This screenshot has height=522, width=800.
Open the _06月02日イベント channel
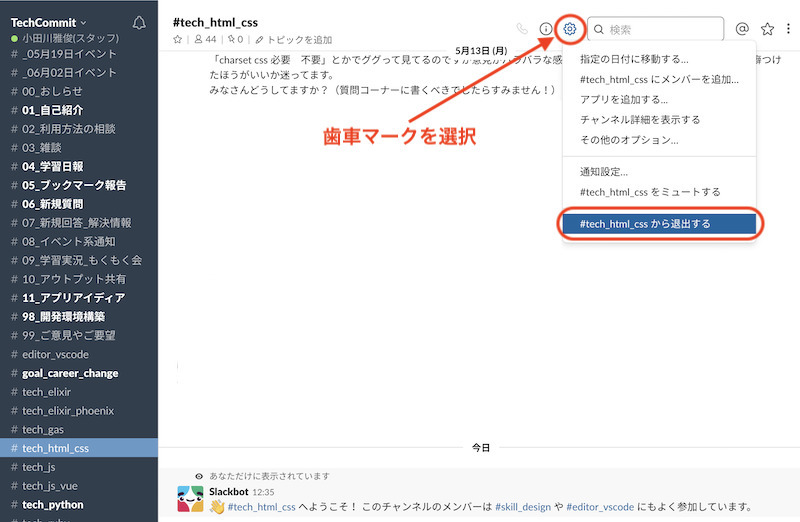(x=79, y=73)
